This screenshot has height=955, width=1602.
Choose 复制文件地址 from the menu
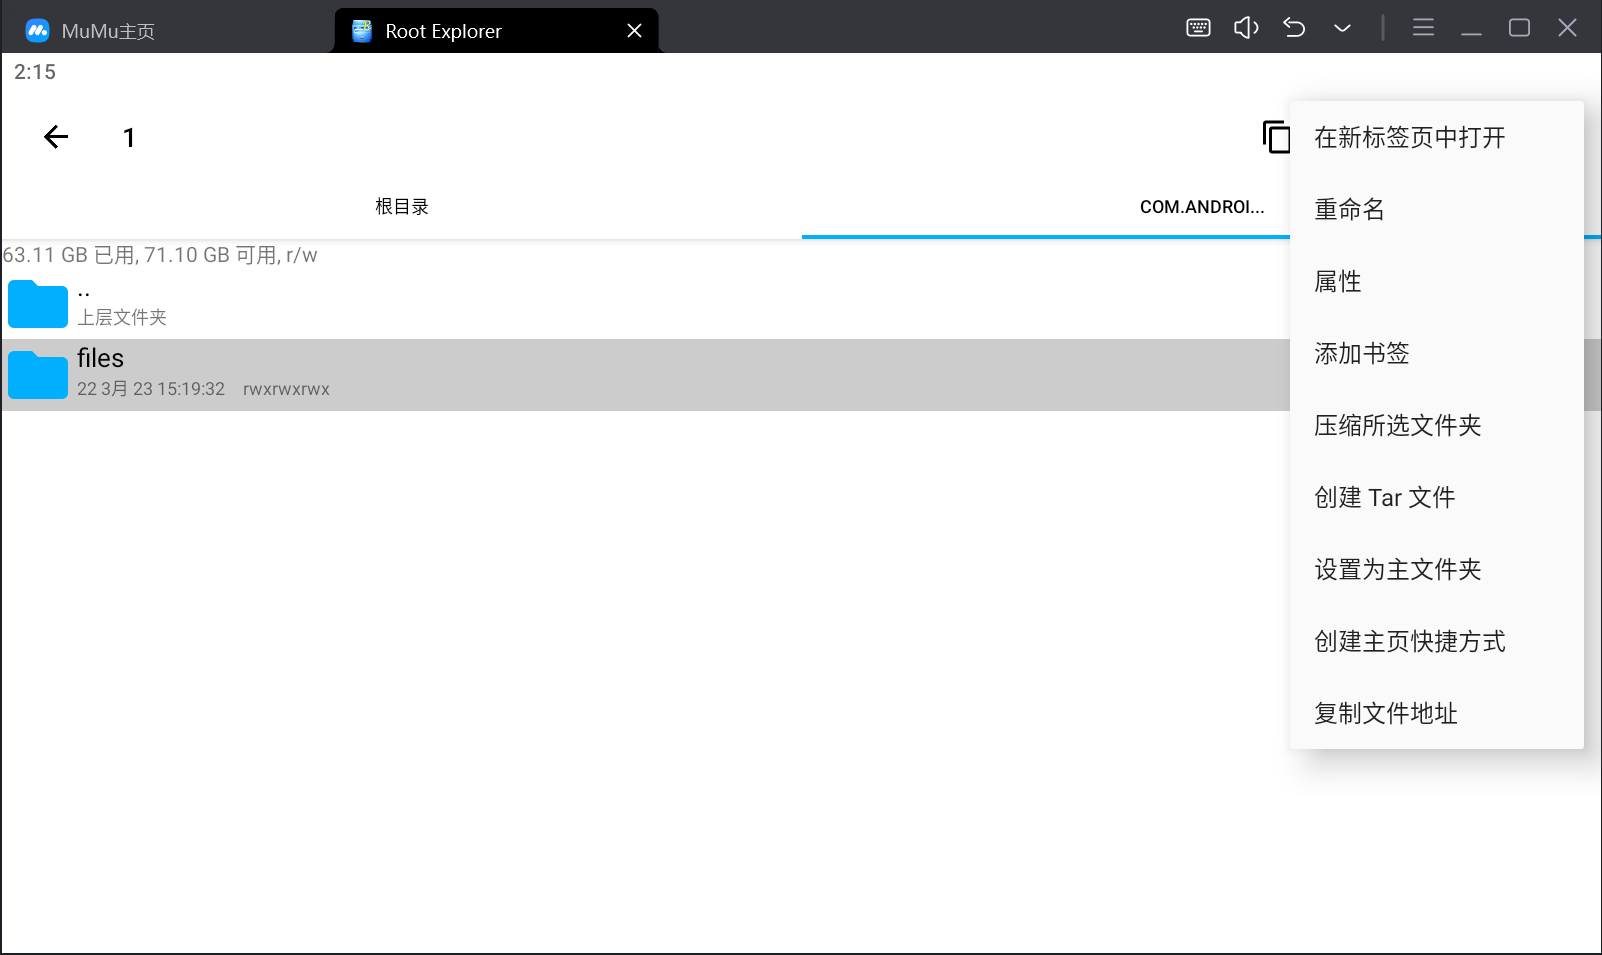(x=1385, y=713)
